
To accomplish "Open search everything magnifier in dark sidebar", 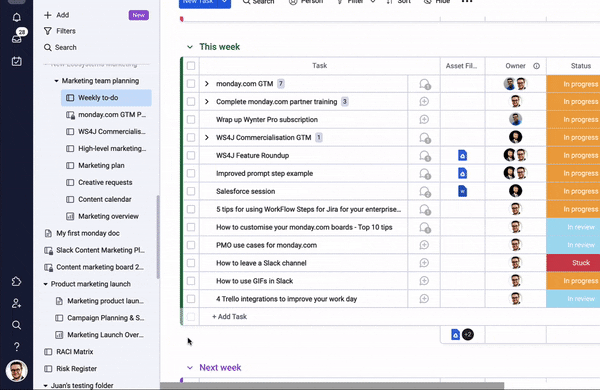I will tap(16, 325).
